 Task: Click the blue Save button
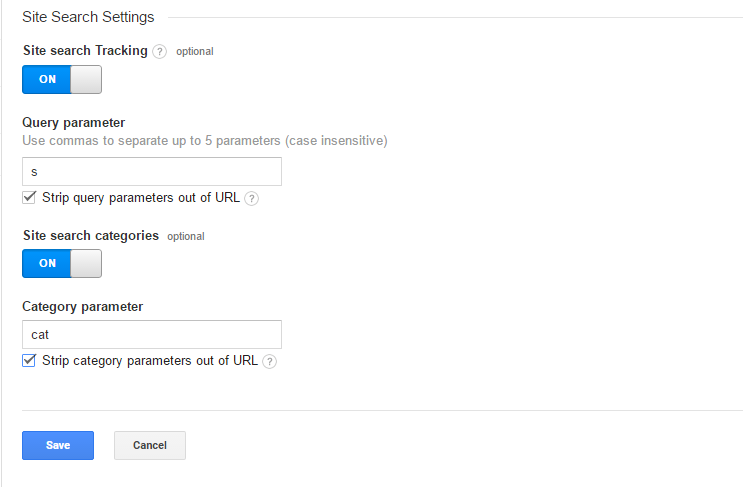click(x=58, y=445)
